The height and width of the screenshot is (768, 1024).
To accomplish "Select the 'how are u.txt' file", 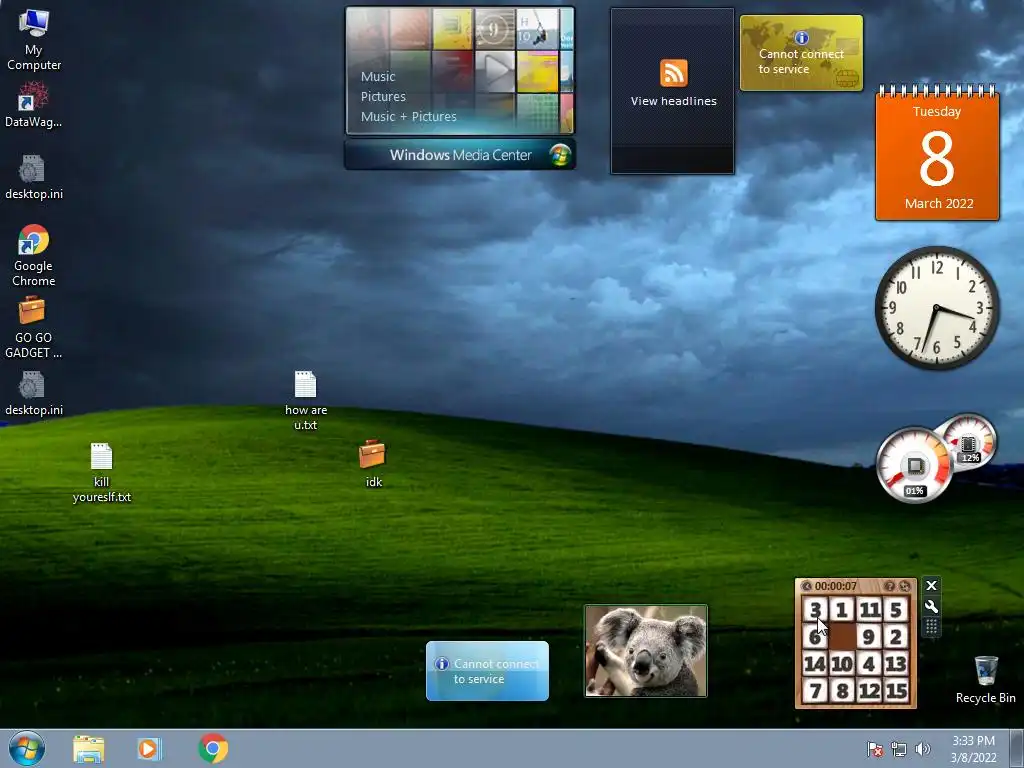I will click(x=306, y=400).
